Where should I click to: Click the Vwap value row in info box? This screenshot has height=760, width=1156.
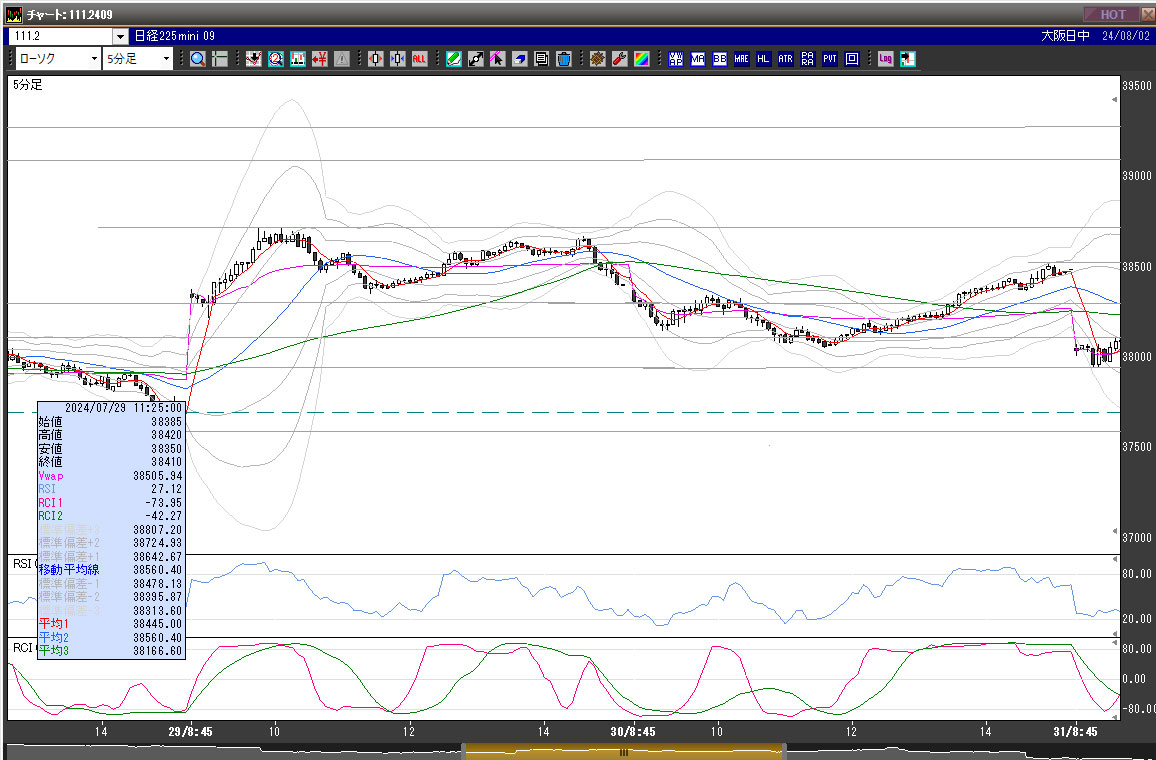111,475
